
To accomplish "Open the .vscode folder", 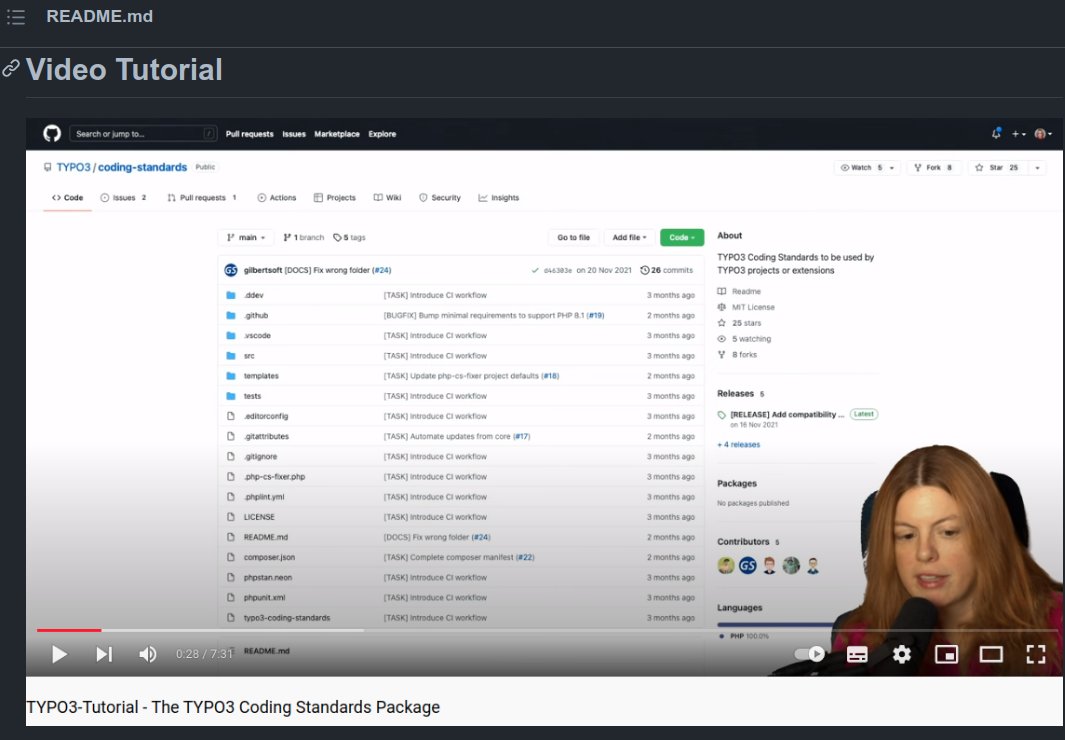I will 257,335.
